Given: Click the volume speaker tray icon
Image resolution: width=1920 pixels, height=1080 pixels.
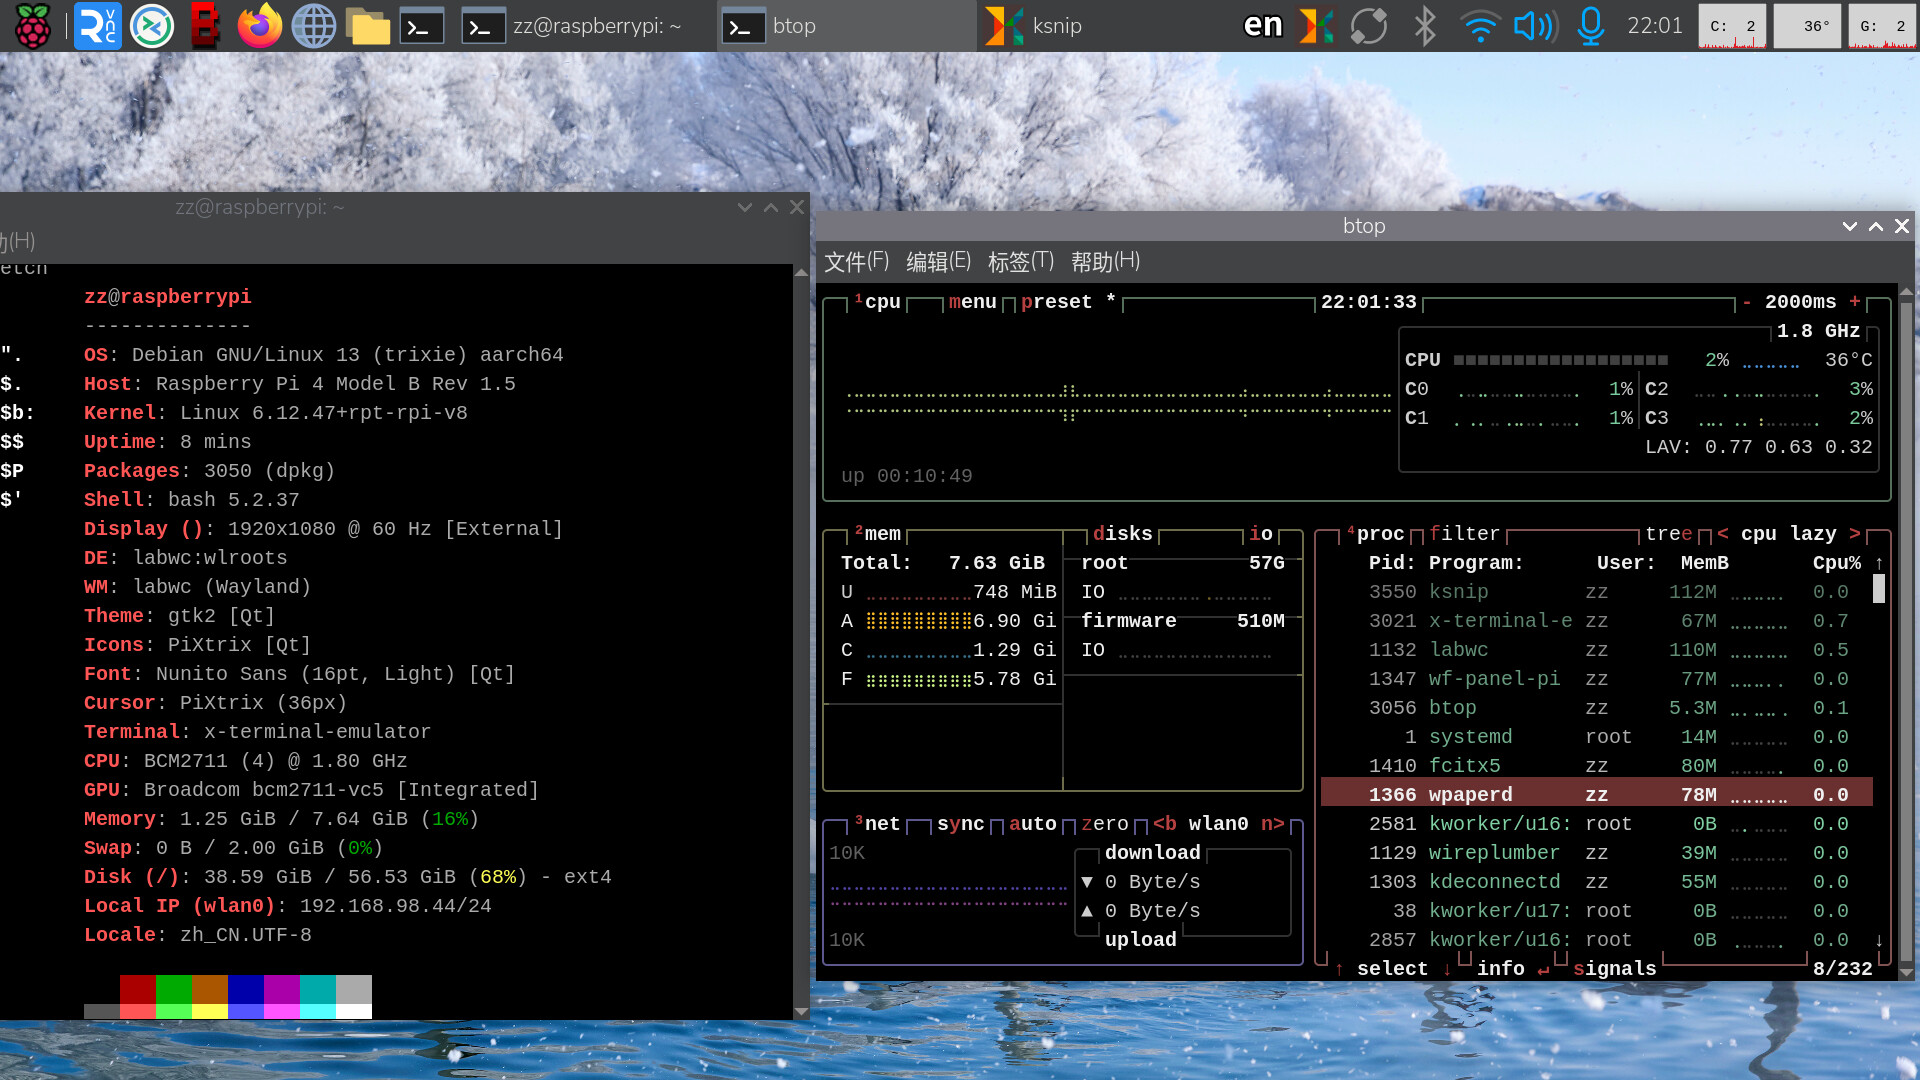Looking at the screenshot, I should 1534,26.
